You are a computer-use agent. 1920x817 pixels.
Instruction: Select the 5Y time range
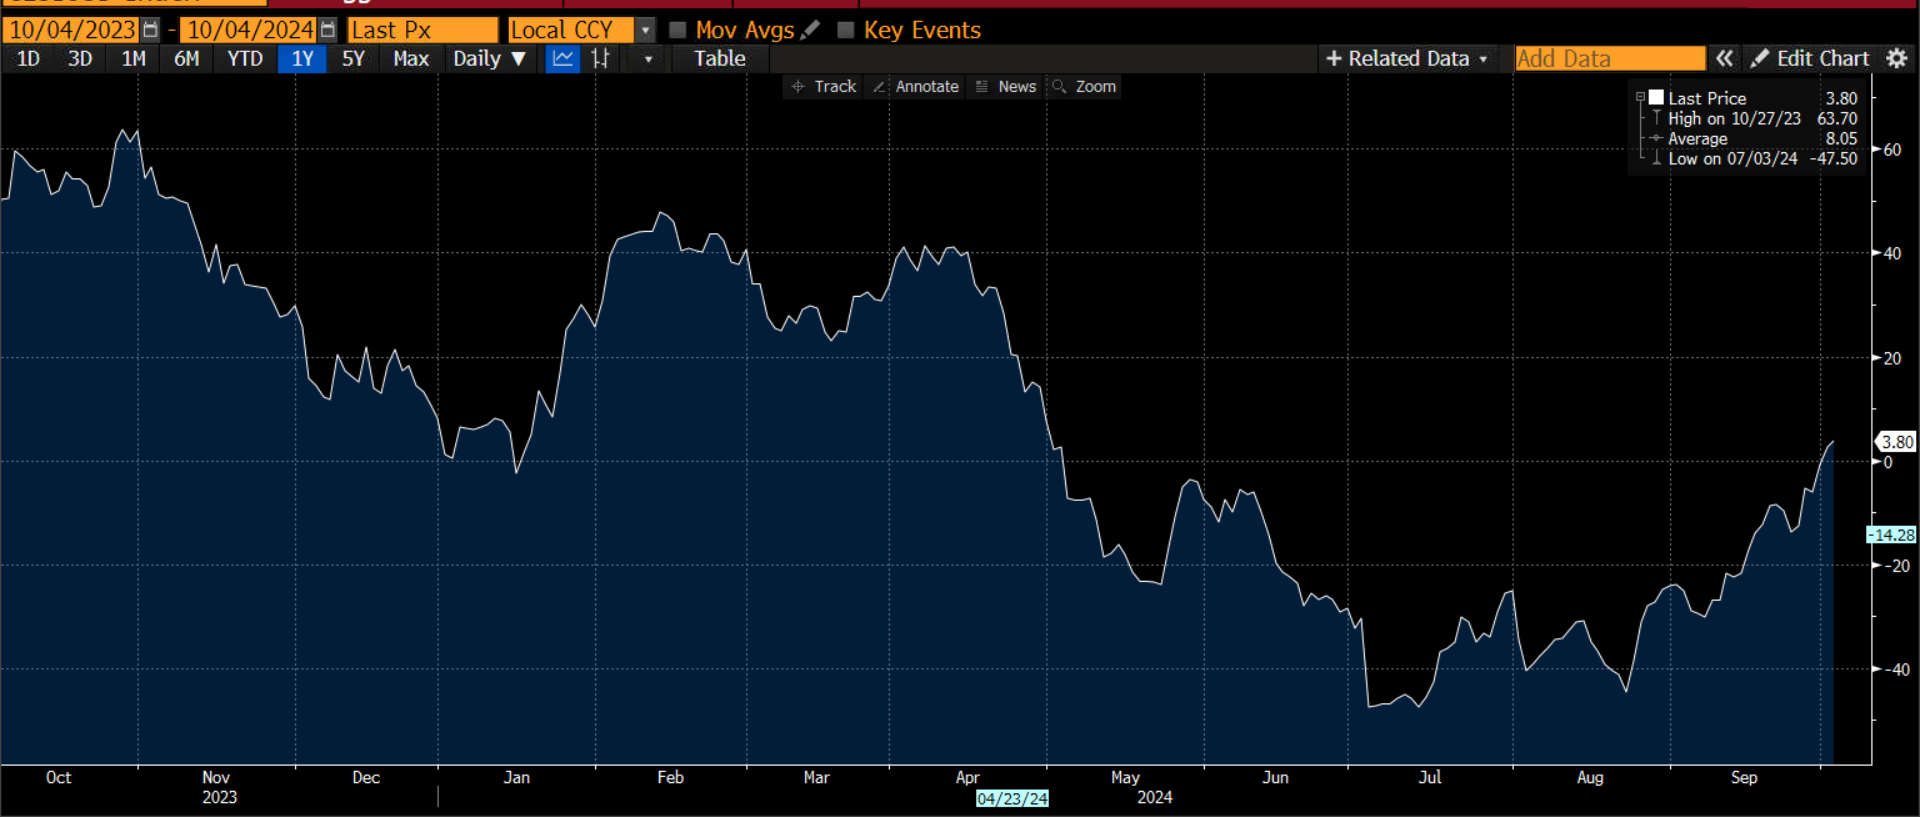tap(353, 59)
